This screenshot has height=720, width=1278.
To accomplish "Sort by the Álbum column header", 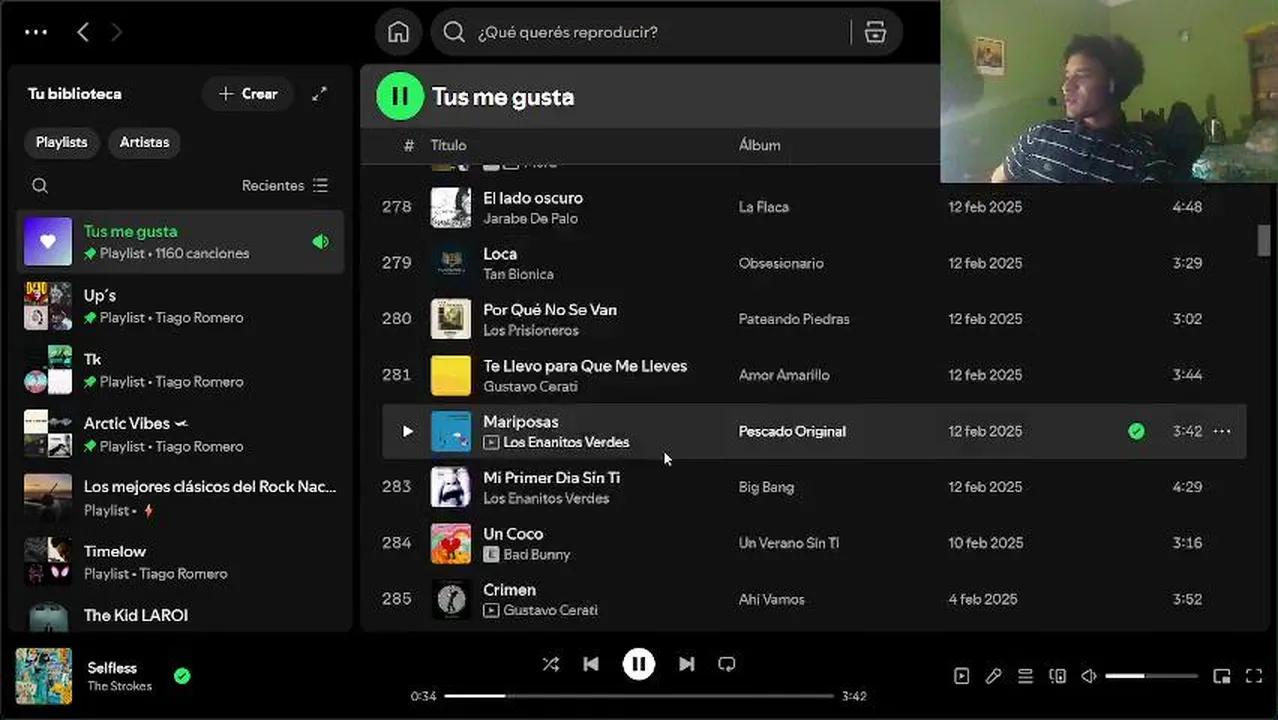I will pyautogui.click(x=759, y=145).
